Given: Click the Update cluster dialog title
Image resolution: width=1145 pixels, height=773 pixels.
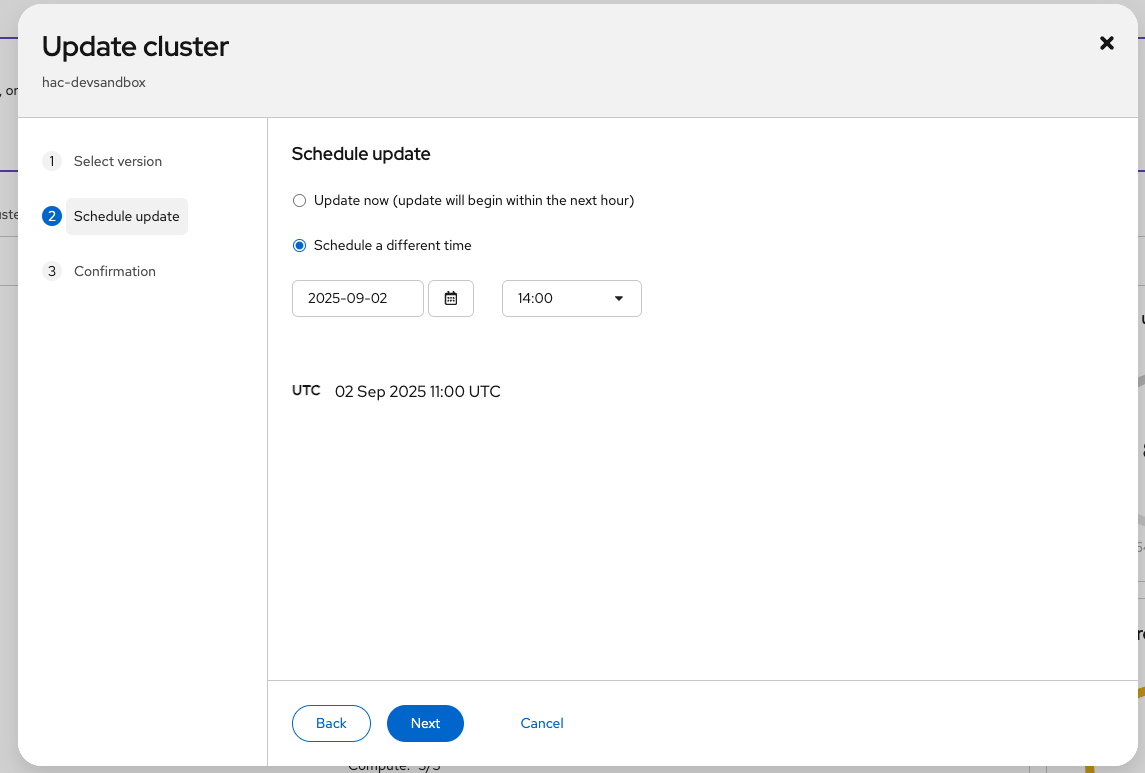Looking at the screenshot, I should [135, 46].
